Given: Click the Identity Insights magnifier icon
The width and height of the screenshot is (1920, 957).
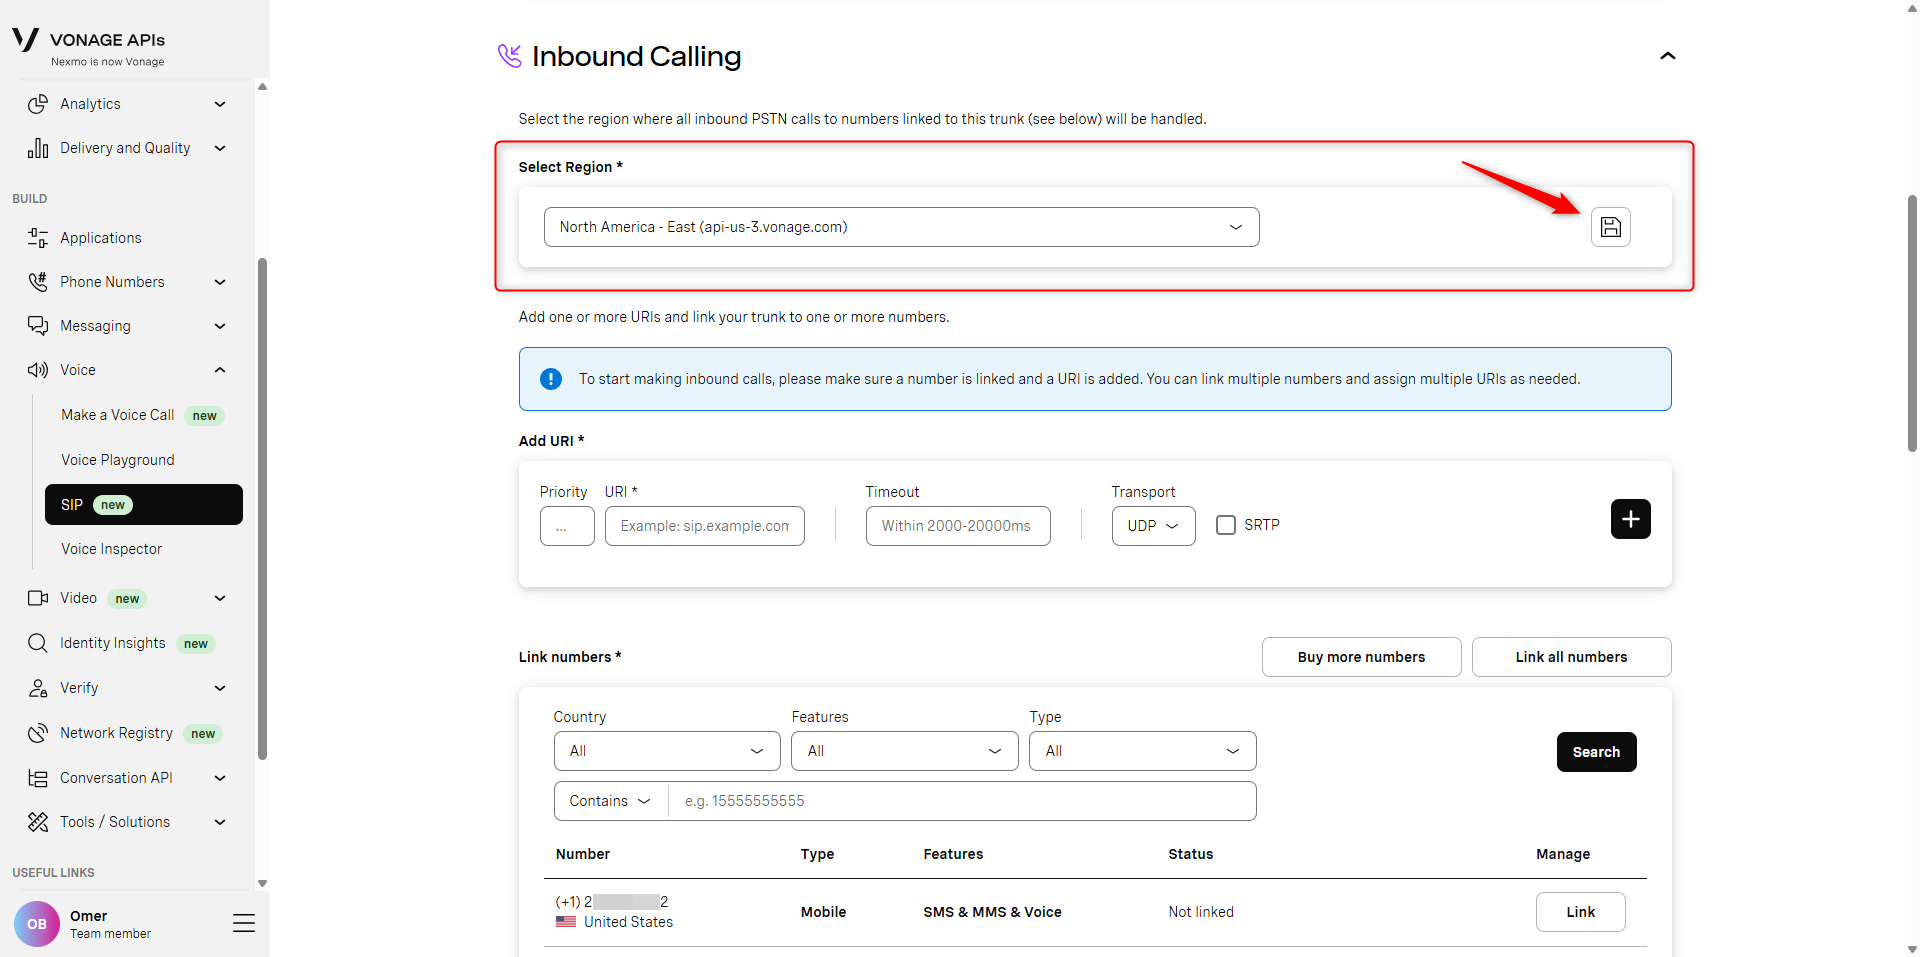Looking at the screenshot, I should (38, 643).
